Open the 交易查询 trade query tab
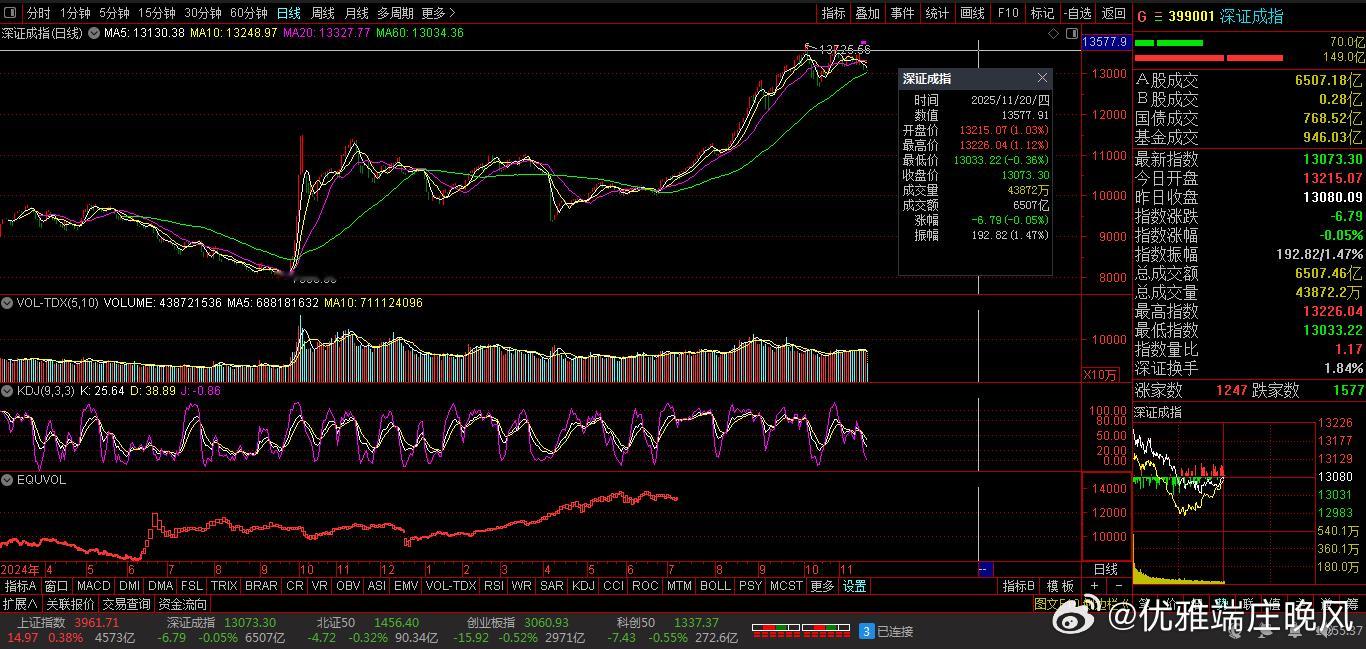This screenshot has height=649, width=1366. pyautogui.click(x=126, y=604)
